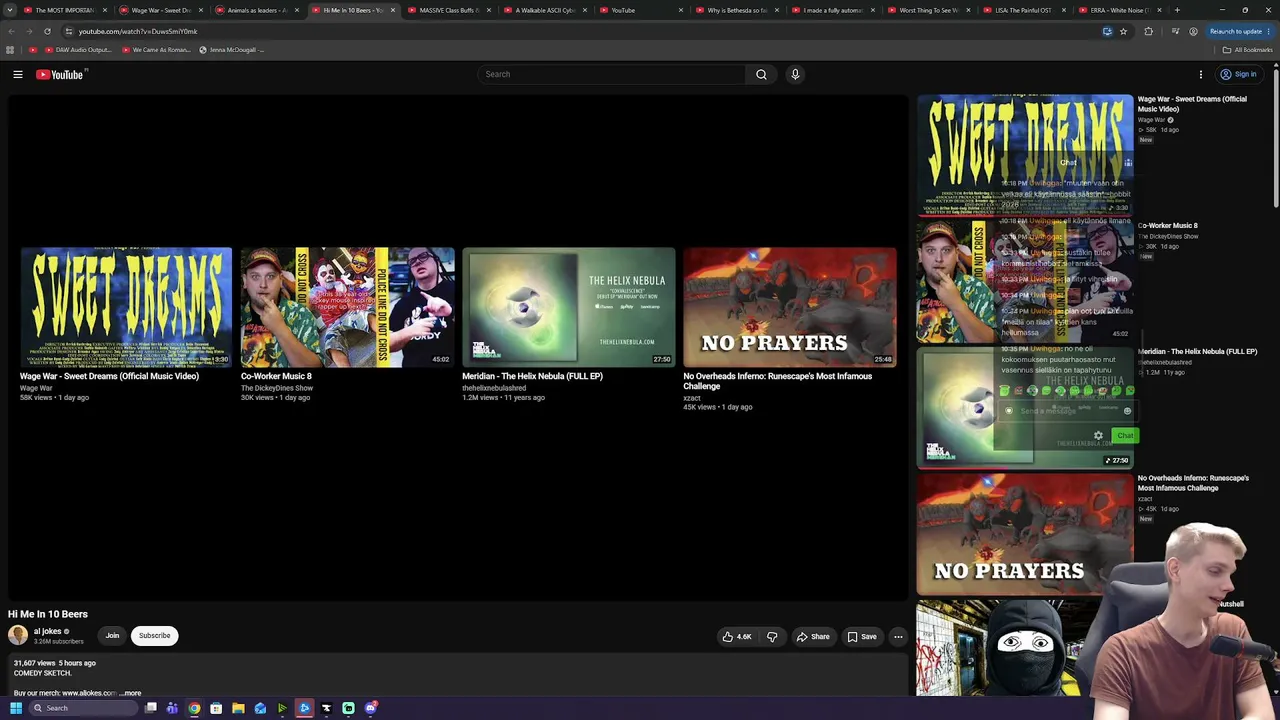Open the new tab plus button
This screenshot has height=720, width=1280.
coord(1176,10)
